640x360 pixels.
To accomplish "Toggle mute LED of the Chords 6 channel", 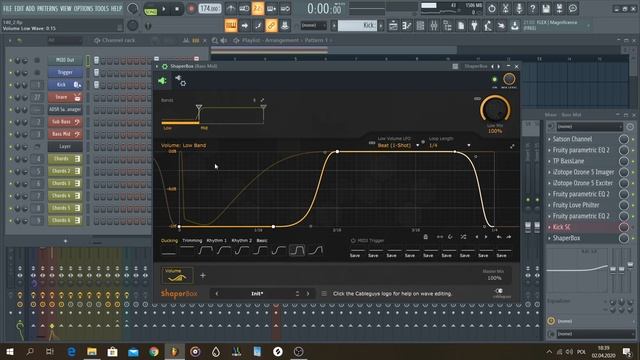I will (x=11, y=220).
